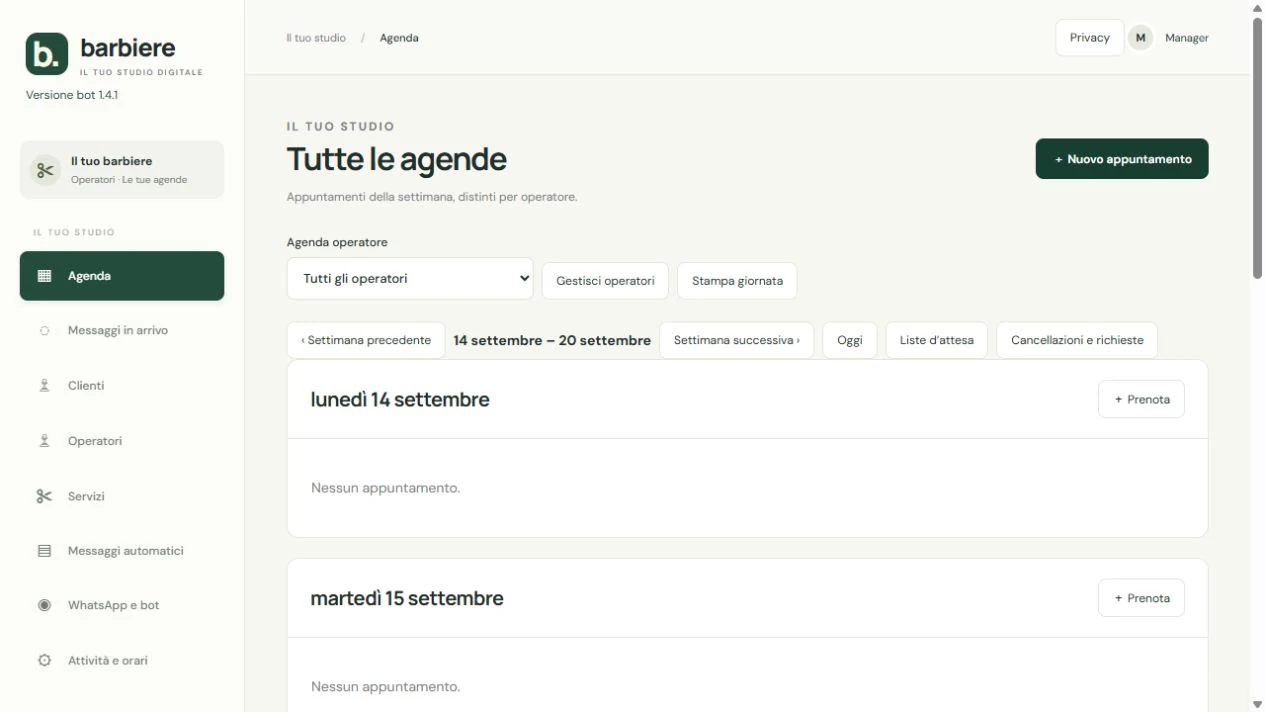1265x712 pixels.
Task: Click the Manager user label
Action: (1187, 38)
